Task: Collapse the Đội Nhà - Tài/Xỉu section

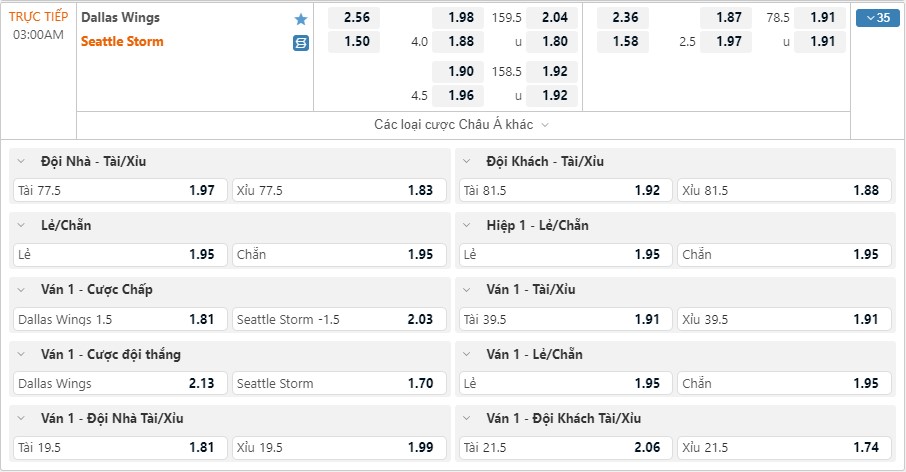Action: click(21, 161)
